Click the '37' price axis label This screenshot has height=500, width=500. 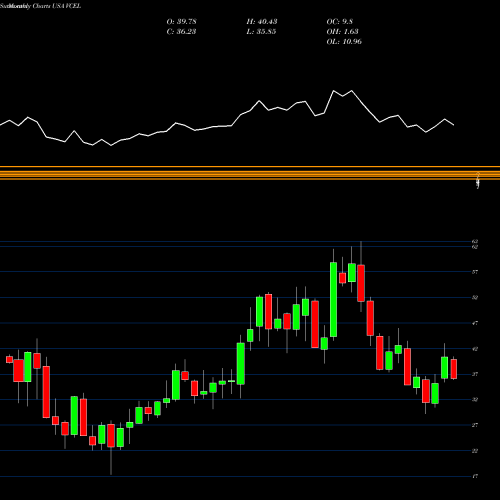[475, 374]
